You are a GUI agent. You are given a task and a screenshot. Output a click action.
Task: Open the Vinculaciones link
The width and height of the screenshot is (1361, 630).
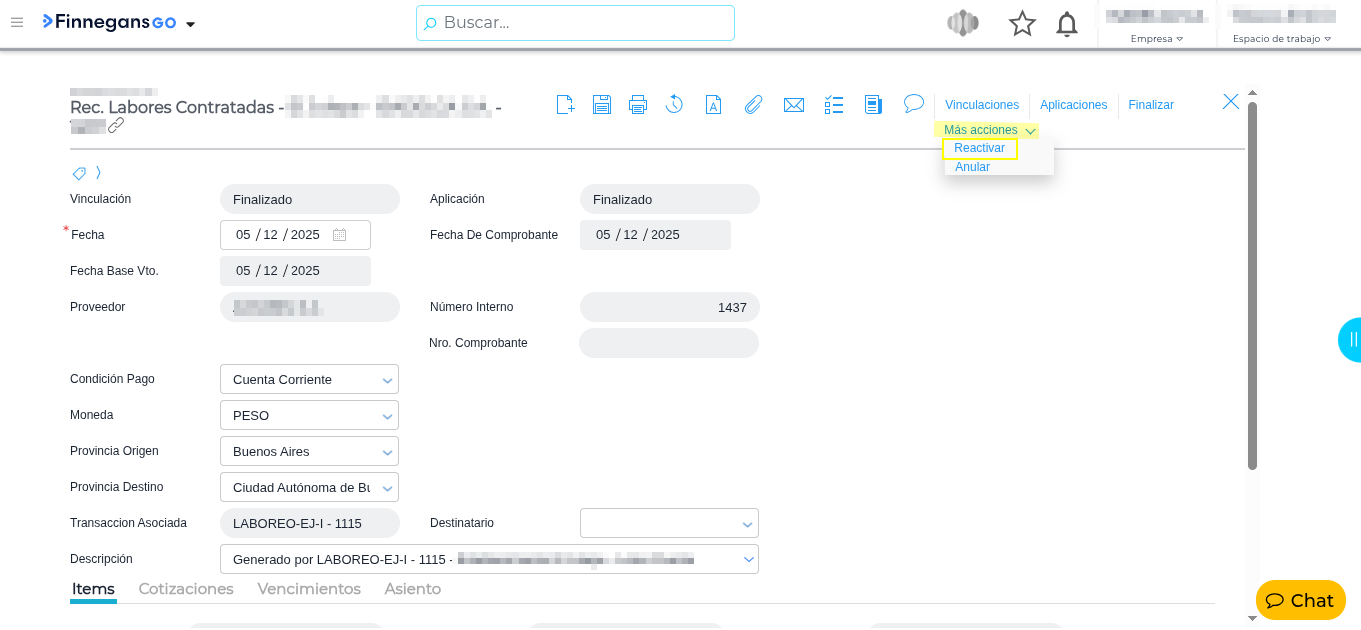click(981, 105)
